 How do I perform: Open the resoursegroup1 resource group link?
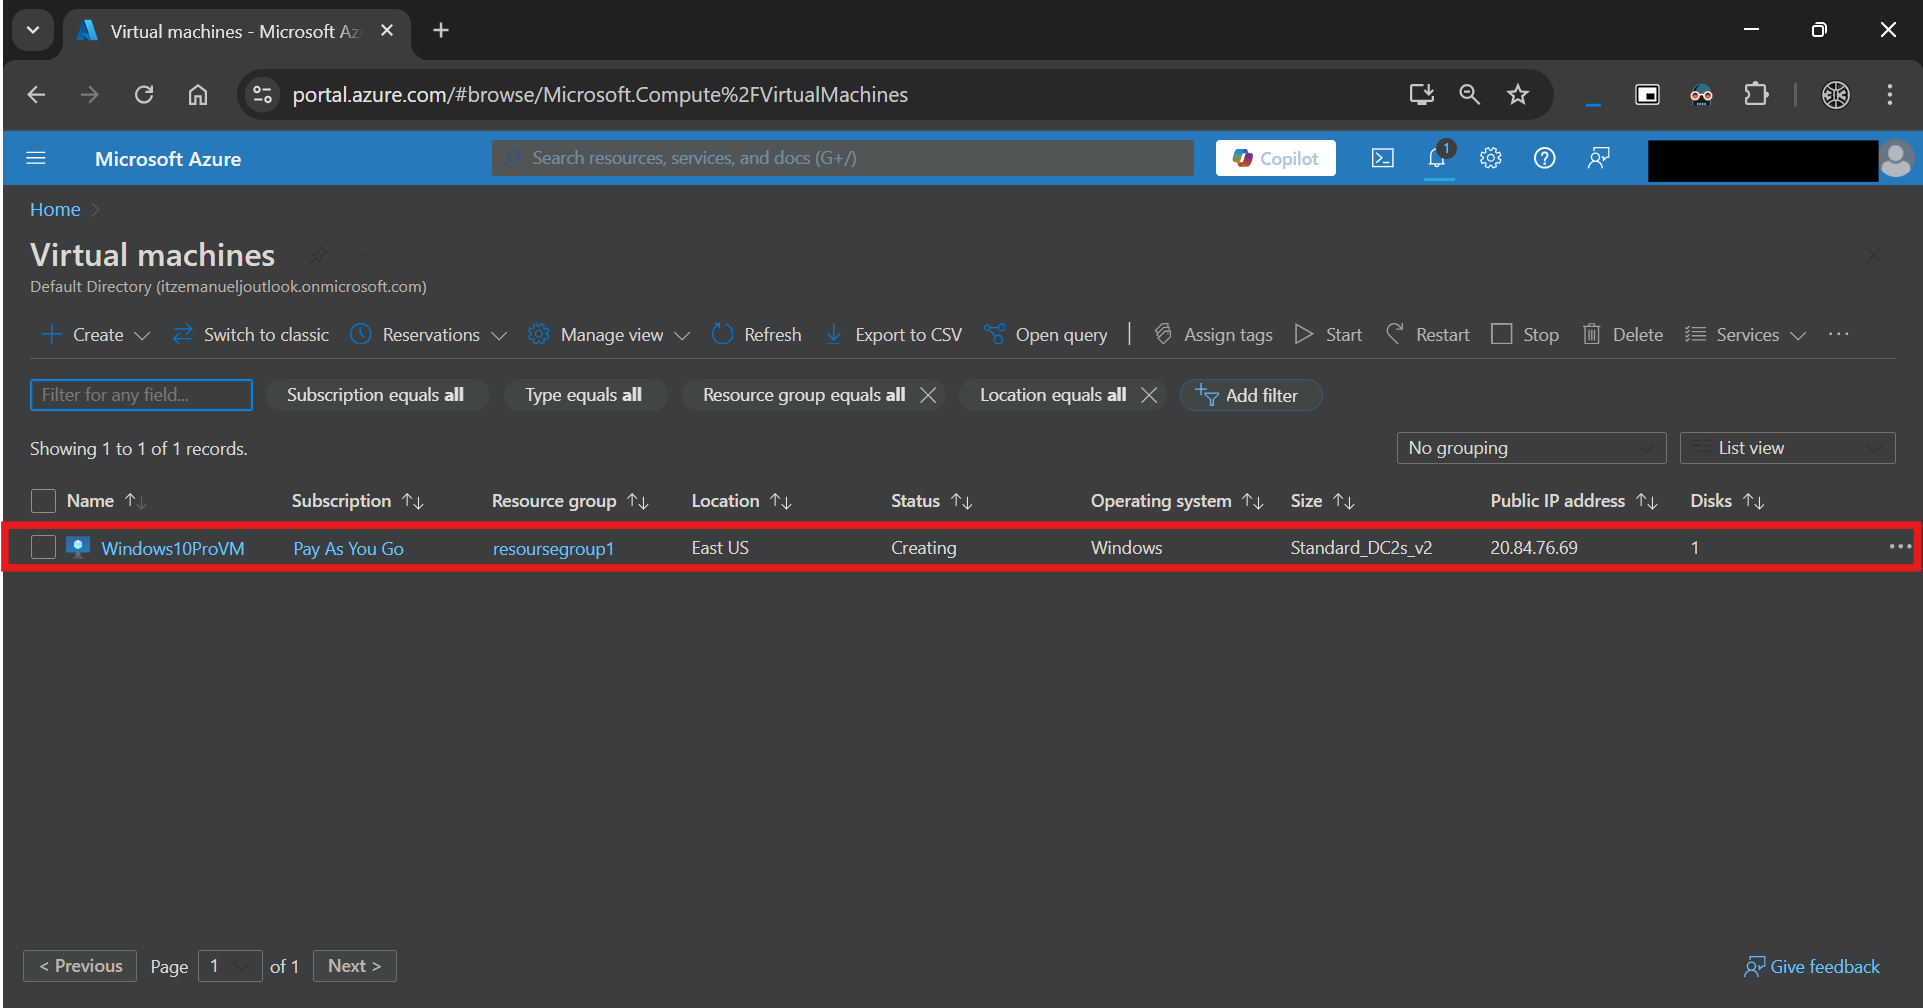[x=553, y=548]
